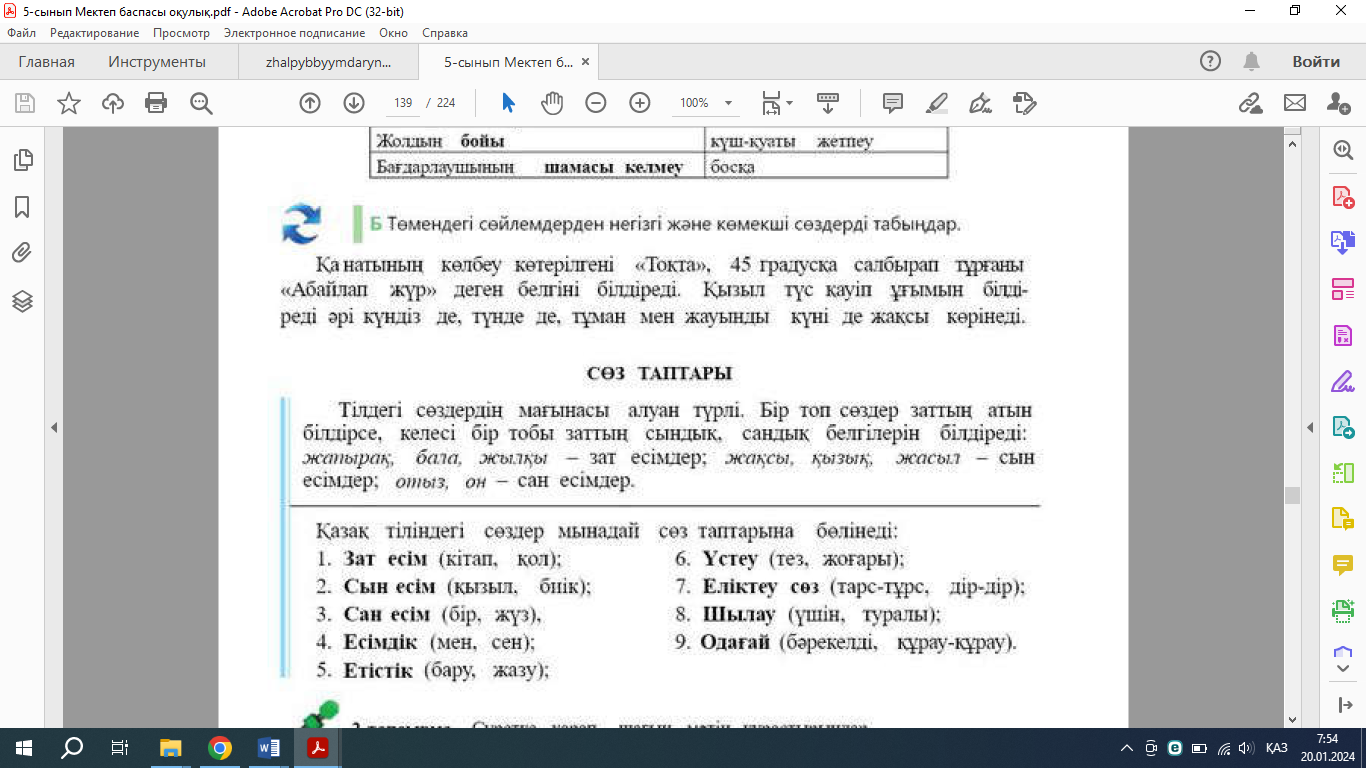Open the Create PDF tool in right pane
Screen dimensions: 1366x768
coord(1342,196)
